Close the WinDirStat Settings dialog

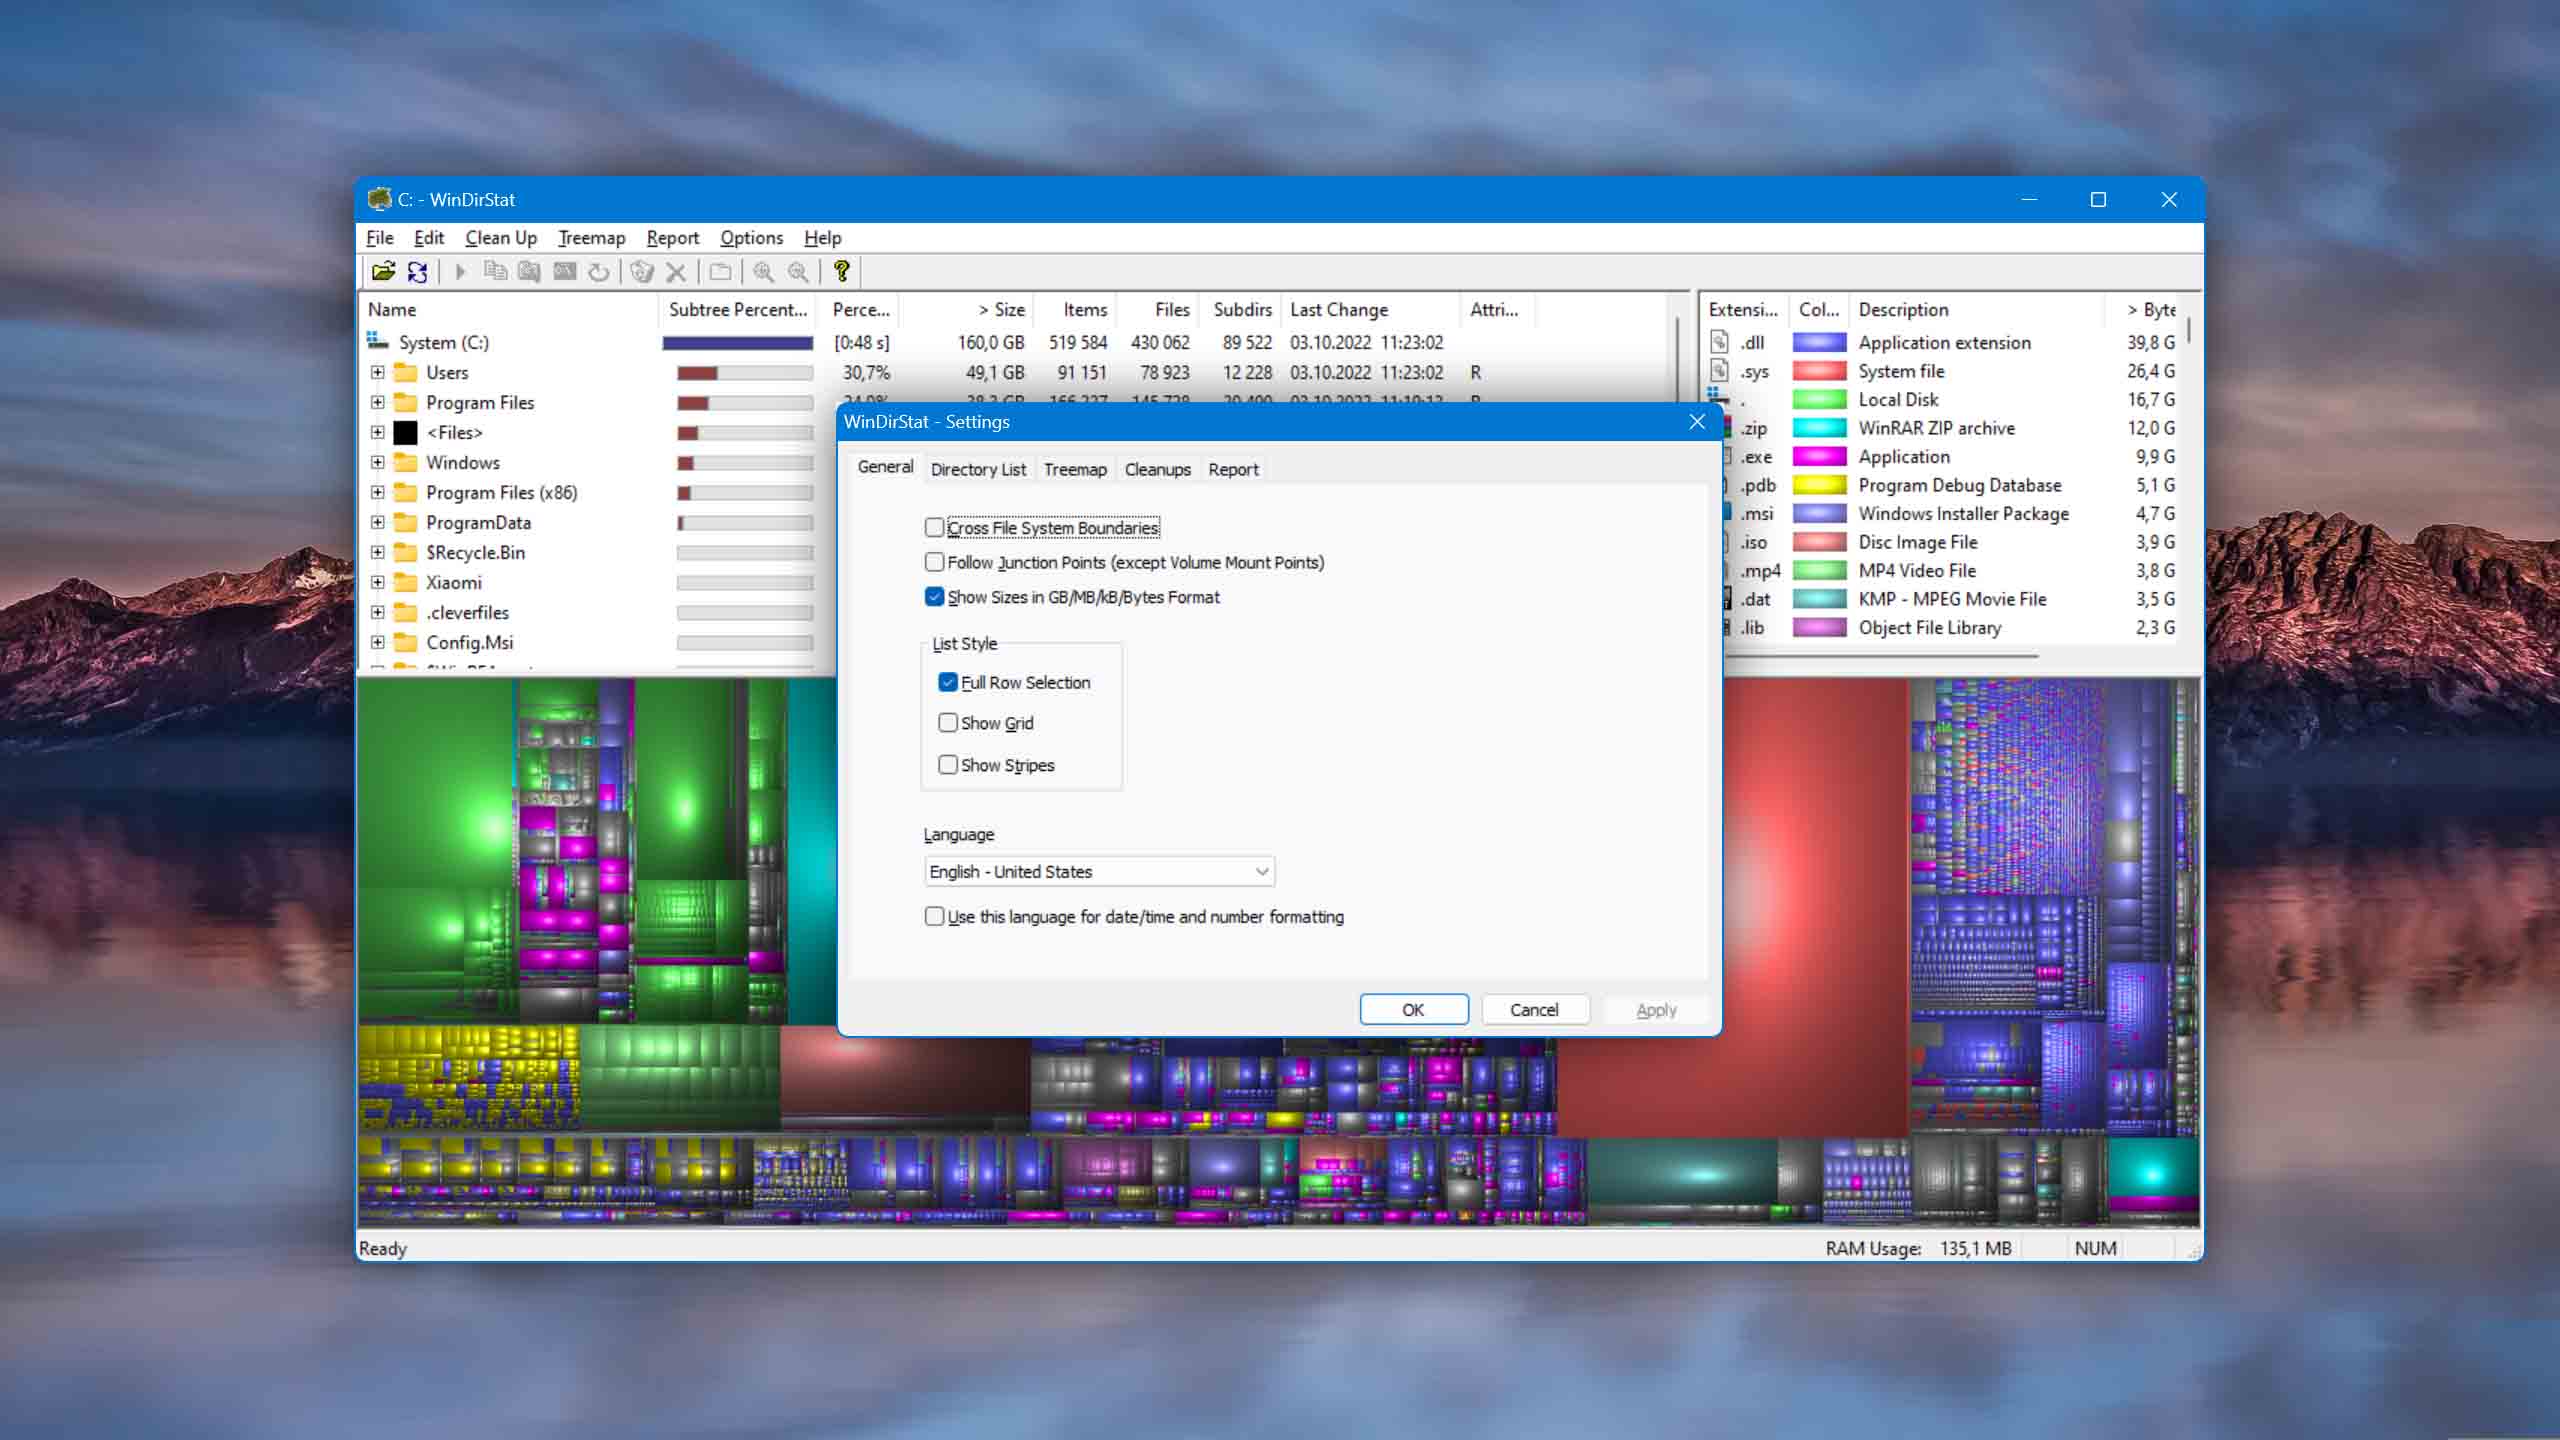pos(1697,422)
